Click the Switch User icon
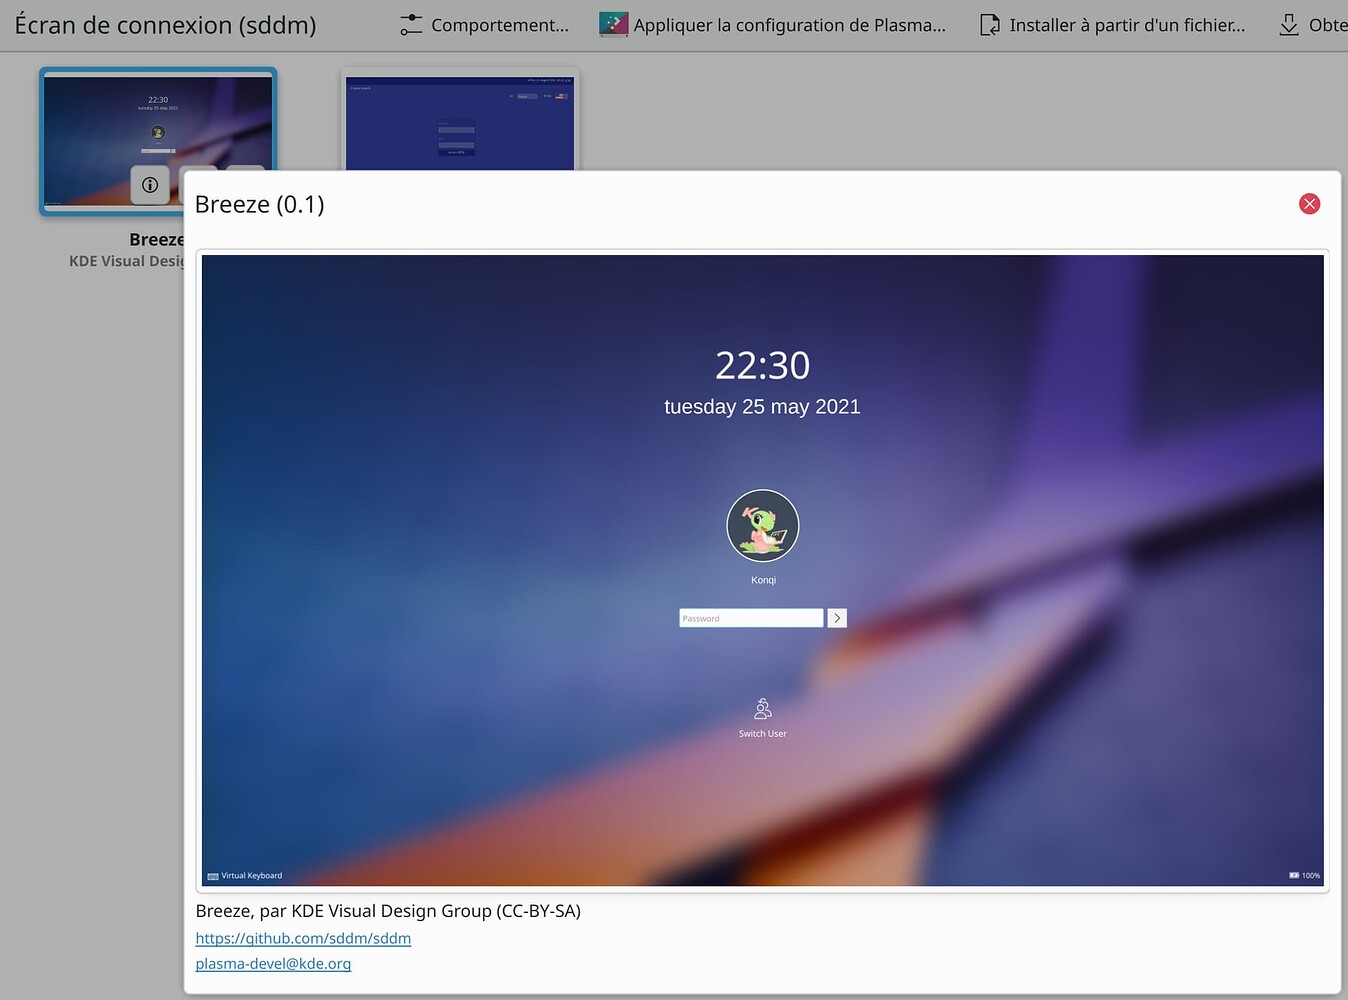 click(x=762, y=709)
